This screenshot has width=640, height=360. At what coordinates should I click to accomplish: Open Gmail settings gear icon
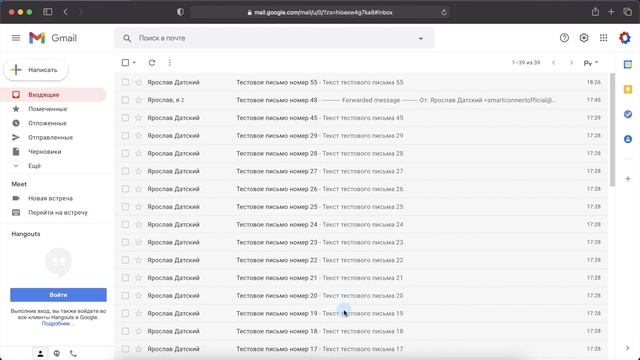(584, 38)
